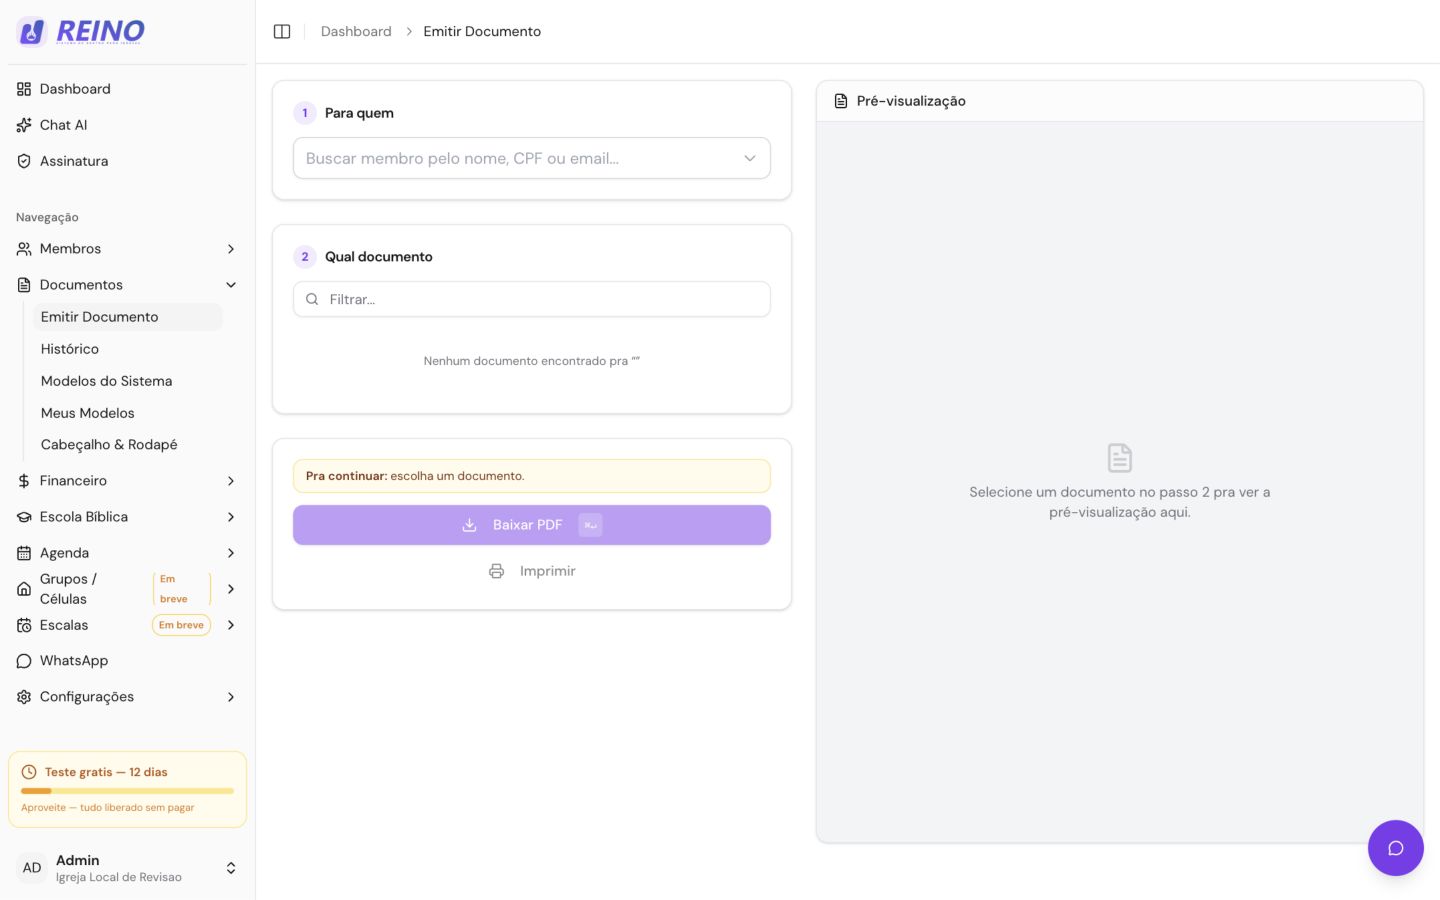Screen dimensions: 1440x900
Task: Click the Em breve badge on Grupos / Células
Action: tap(181, 589)
